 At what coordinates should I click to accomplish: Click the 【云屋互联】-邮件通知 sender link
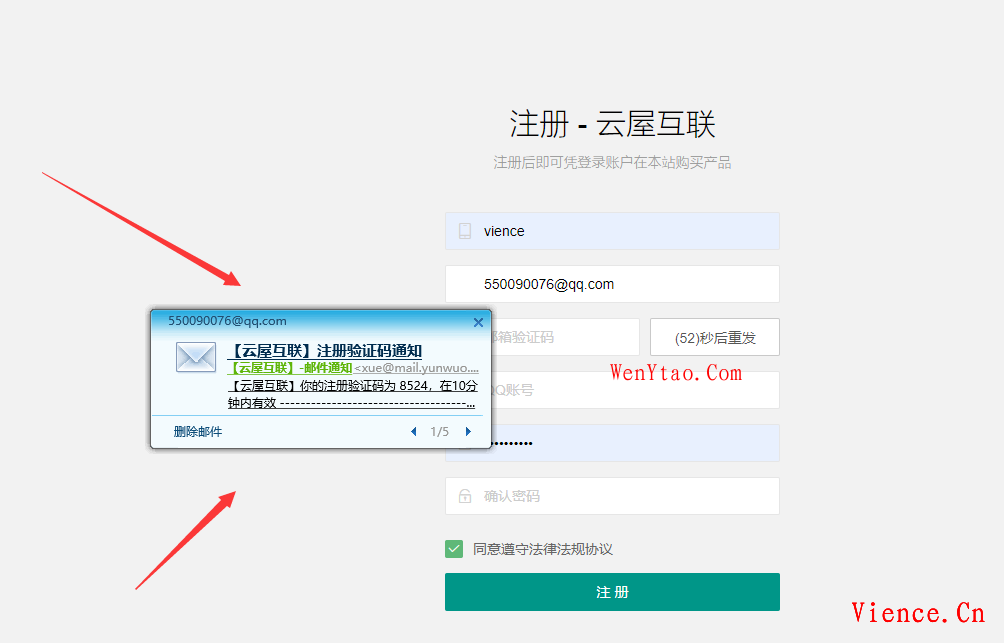pyautogui.click(x=291, y=368)
